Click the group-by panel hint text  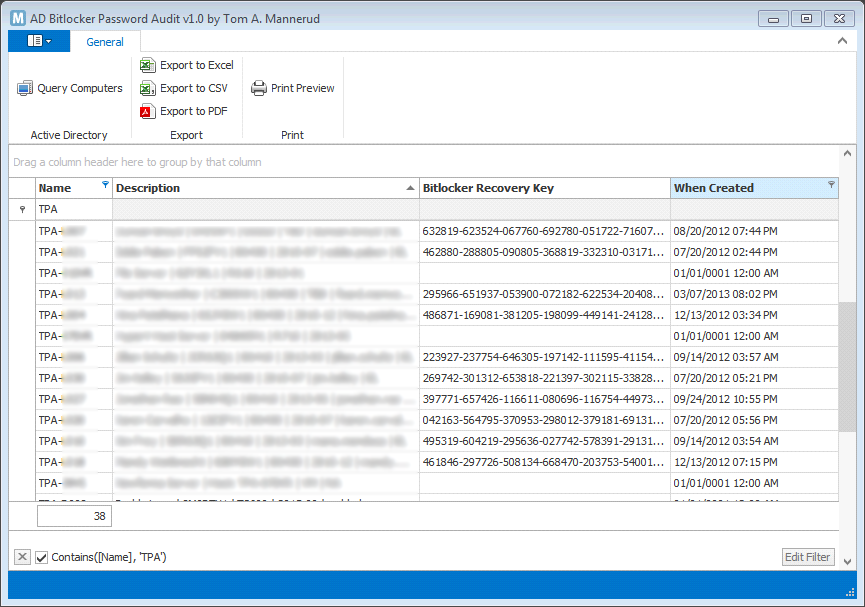click(x=137, y=162)
